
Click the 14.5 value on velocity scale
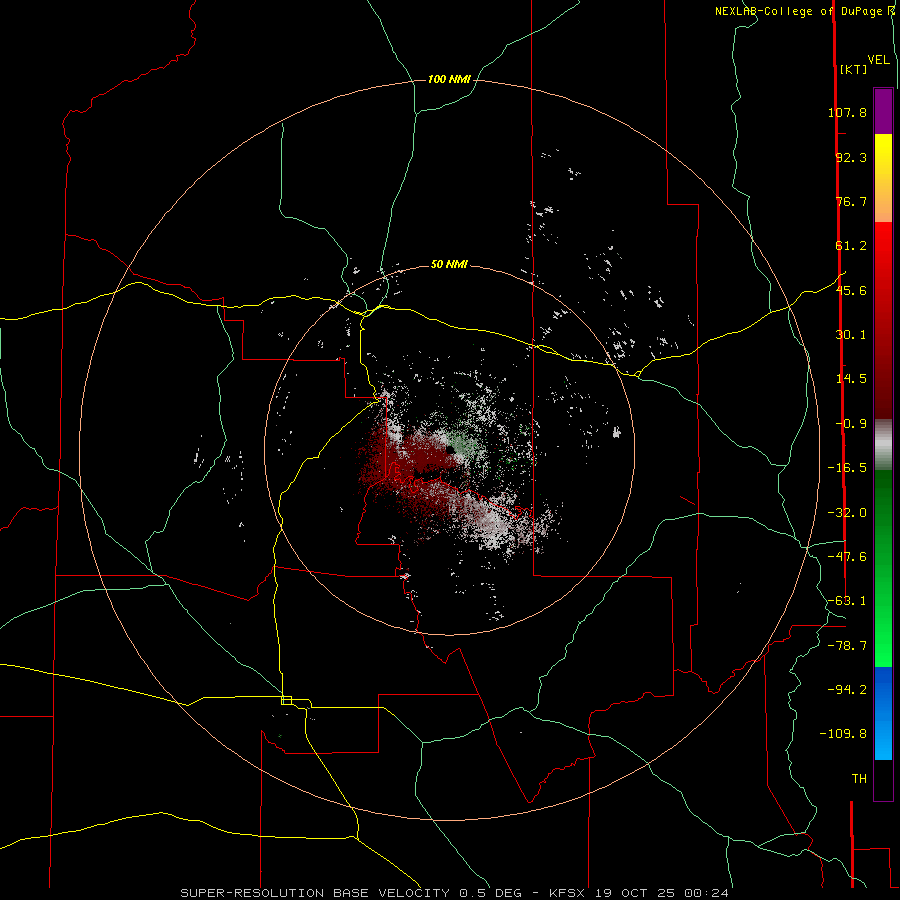pos(851,379)
